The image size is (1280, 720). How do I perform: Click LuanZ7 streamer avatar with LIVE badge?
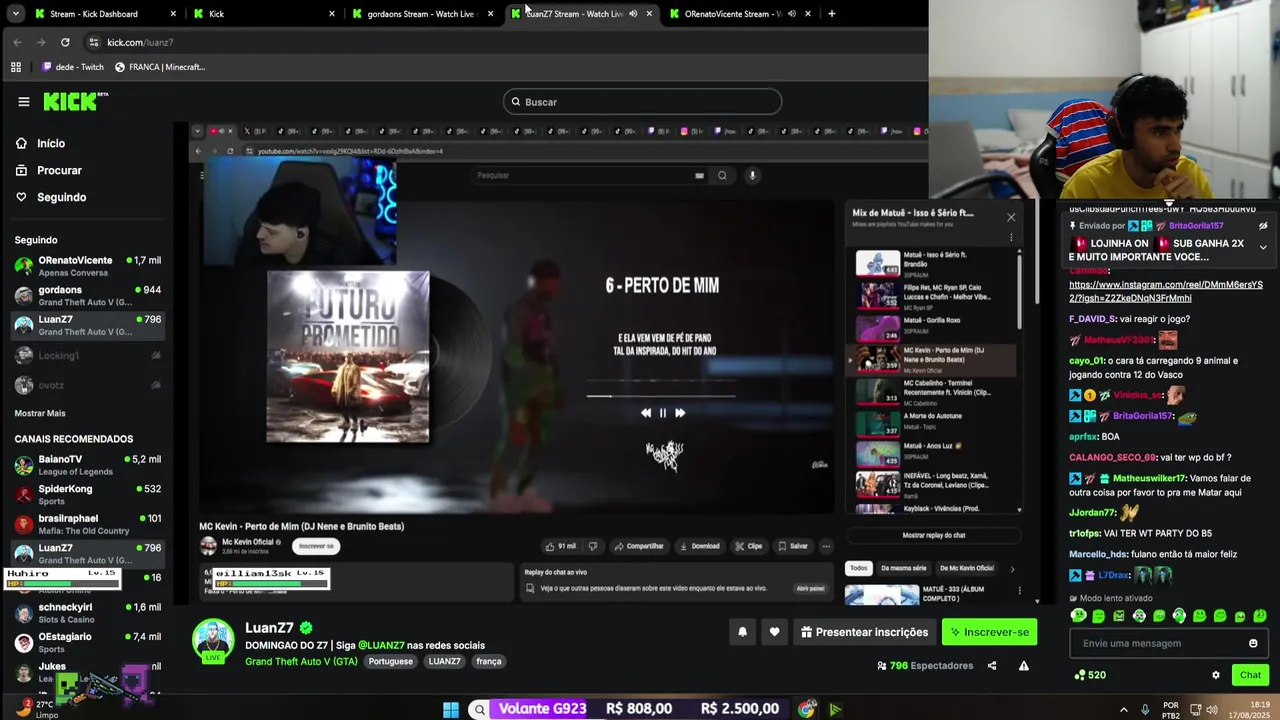213,641
